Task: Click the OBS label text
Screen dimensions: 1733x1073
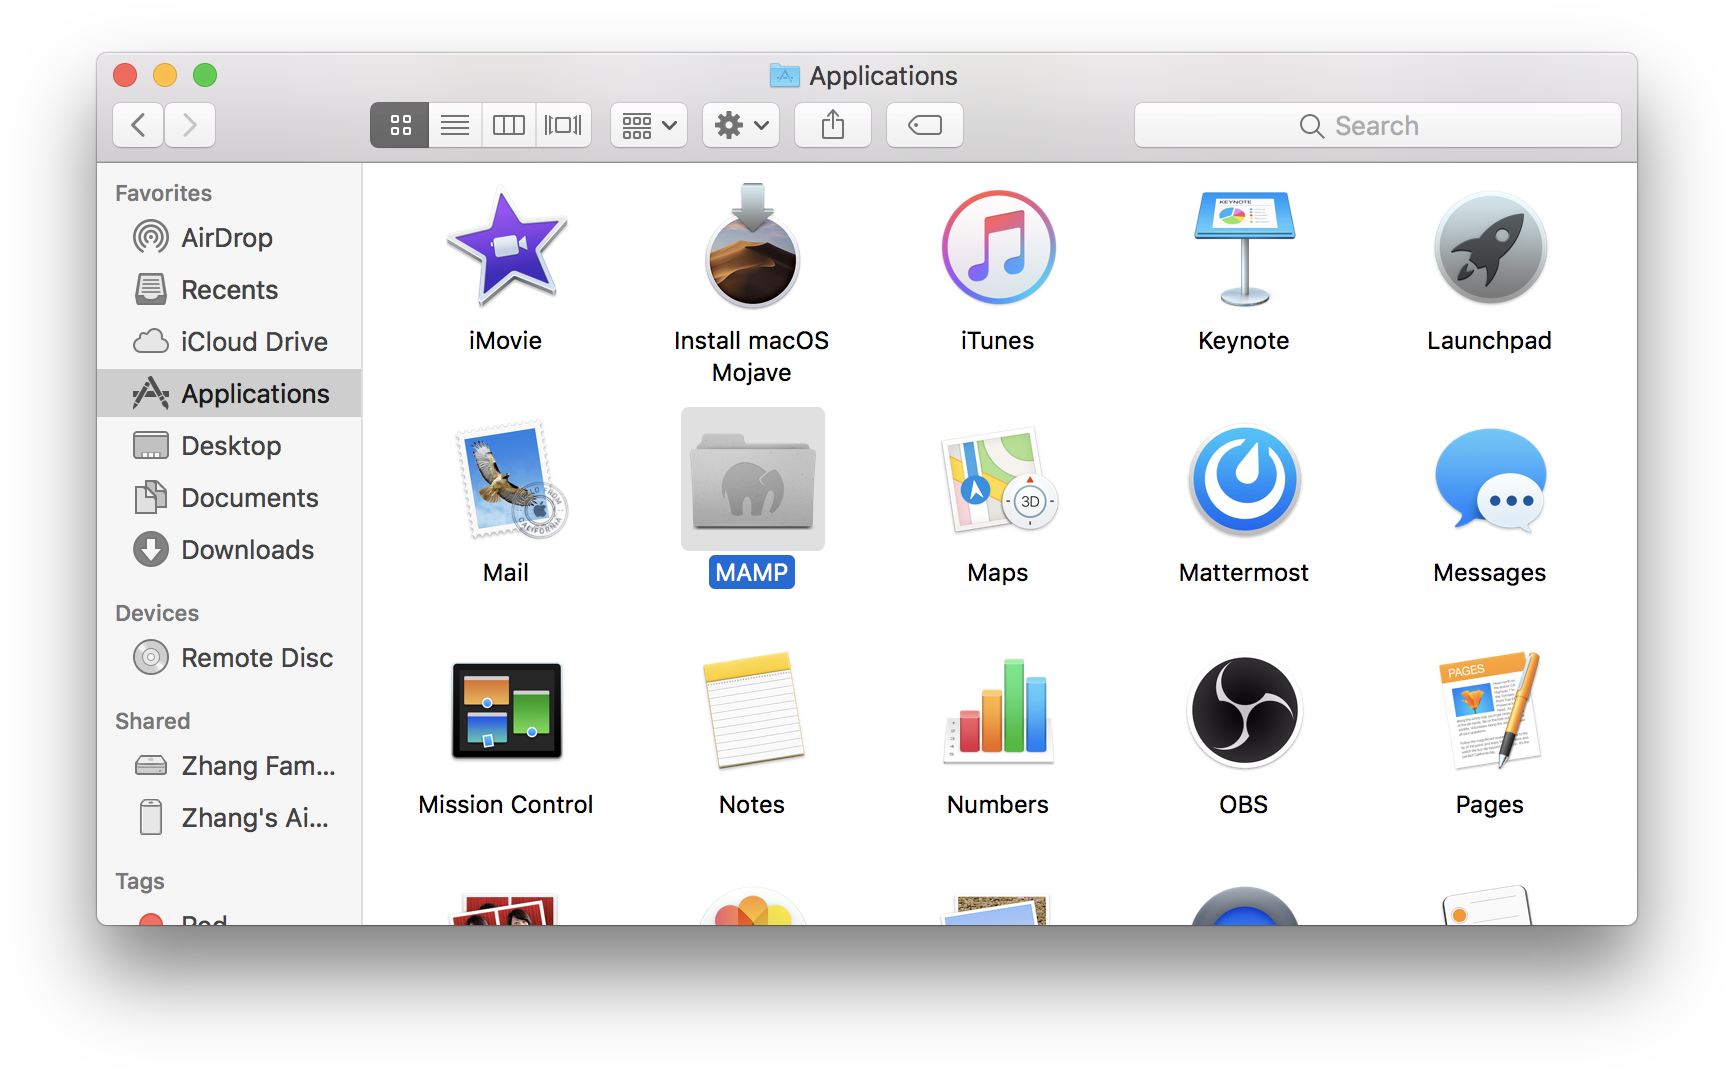Action: (x=1244, y=804)
